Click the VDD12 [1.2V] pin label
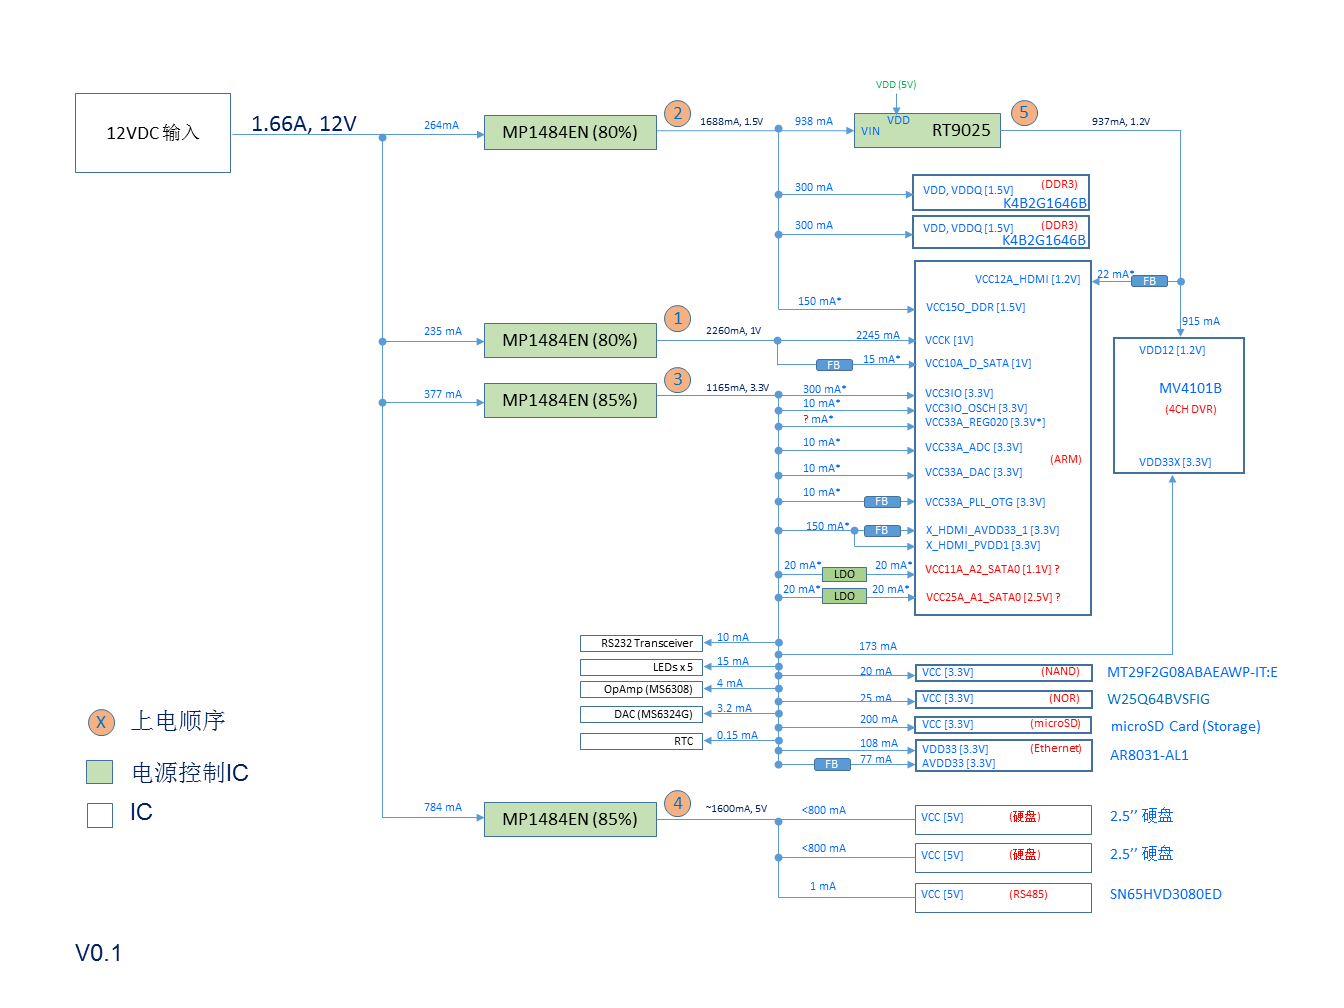 (x=1172, y=350)
